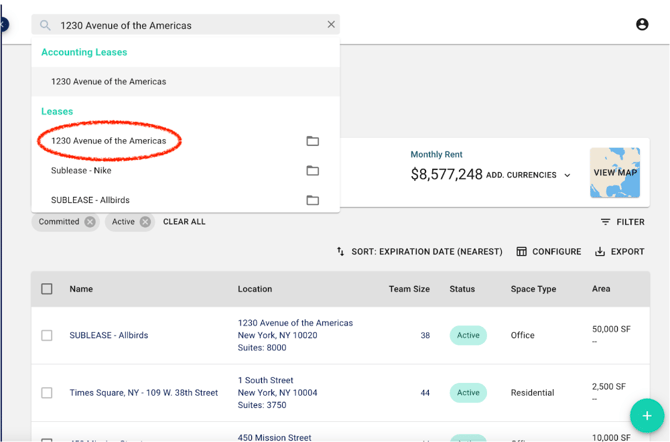Open the View Map thumbnail
This screenshot has width=670, height=442.
614,172
